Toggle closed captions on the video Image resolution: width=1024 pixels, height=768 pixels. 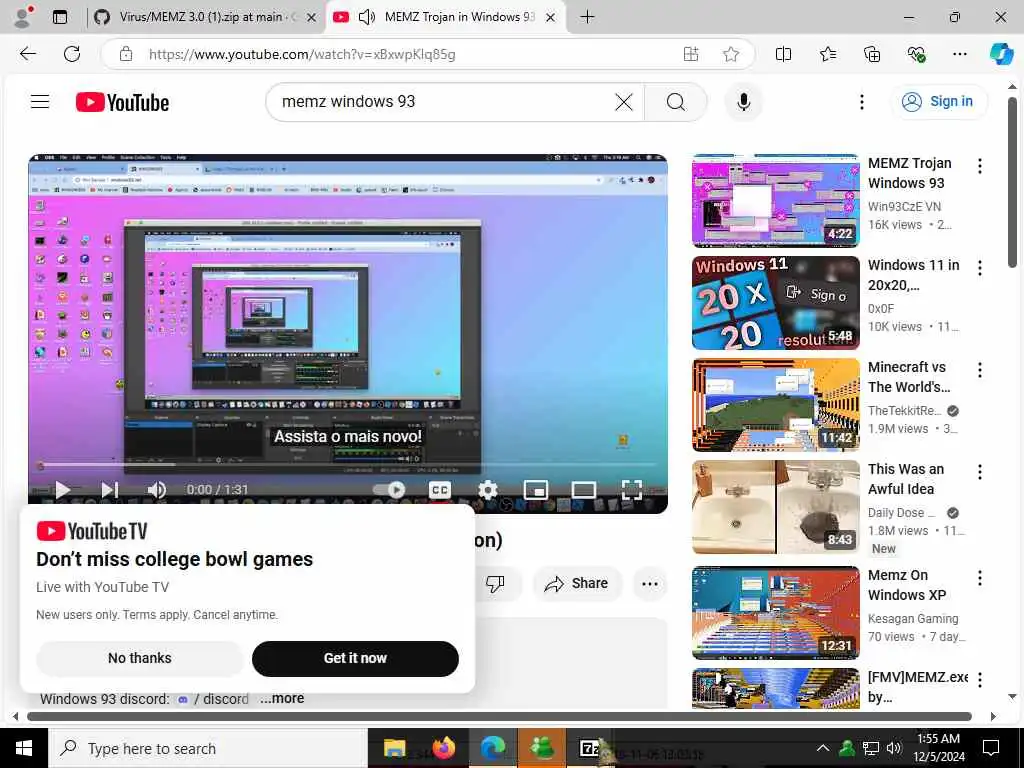[440, 489]
